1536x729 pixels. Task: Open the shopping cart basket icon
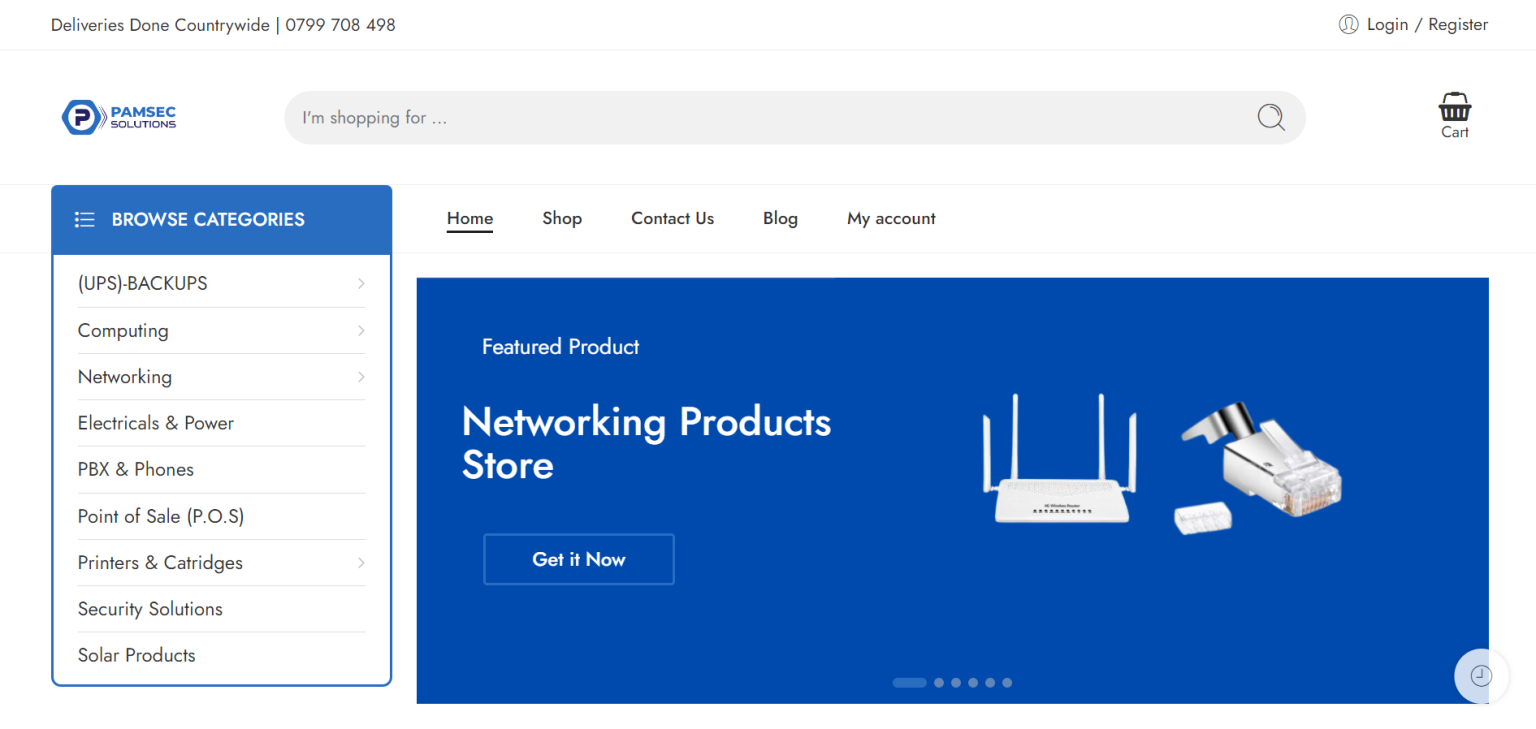click(x=1454, y=107)
